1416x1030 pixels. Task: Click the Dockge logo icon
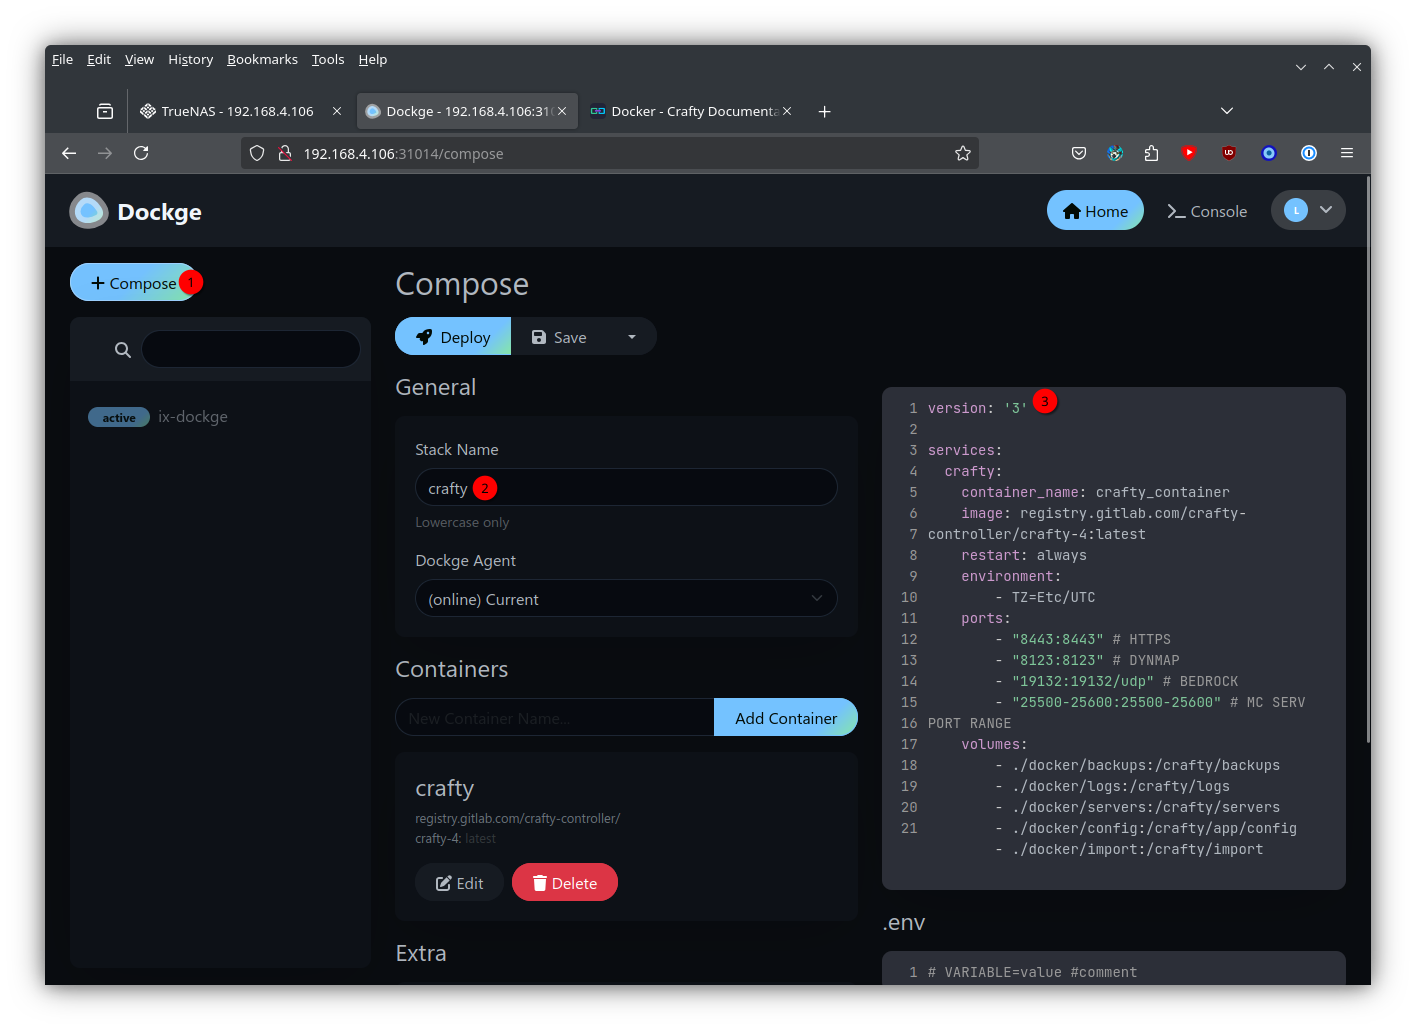click(89, 211)
